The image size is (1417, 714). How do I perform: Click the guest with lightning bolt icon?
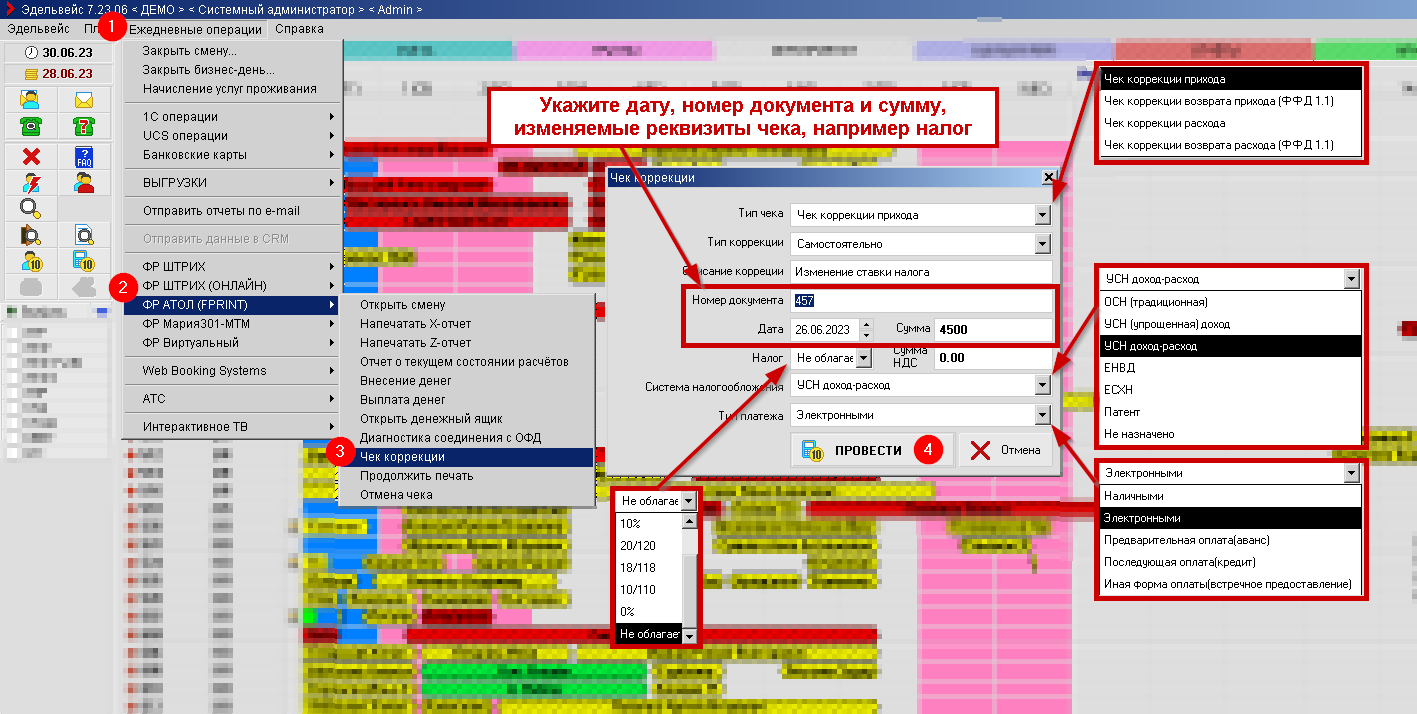click(x=30, y=183)
